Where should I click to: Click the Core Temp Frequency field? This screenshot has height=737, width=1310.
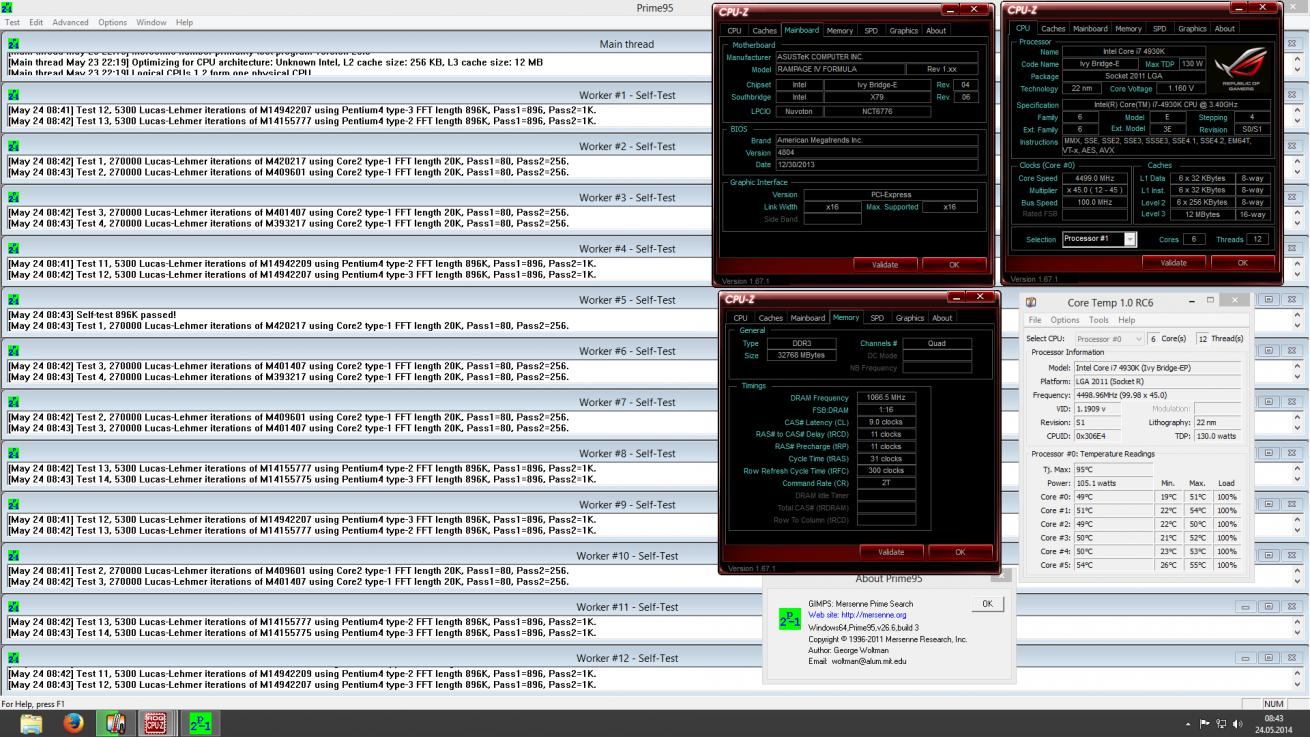[1158, 395]
